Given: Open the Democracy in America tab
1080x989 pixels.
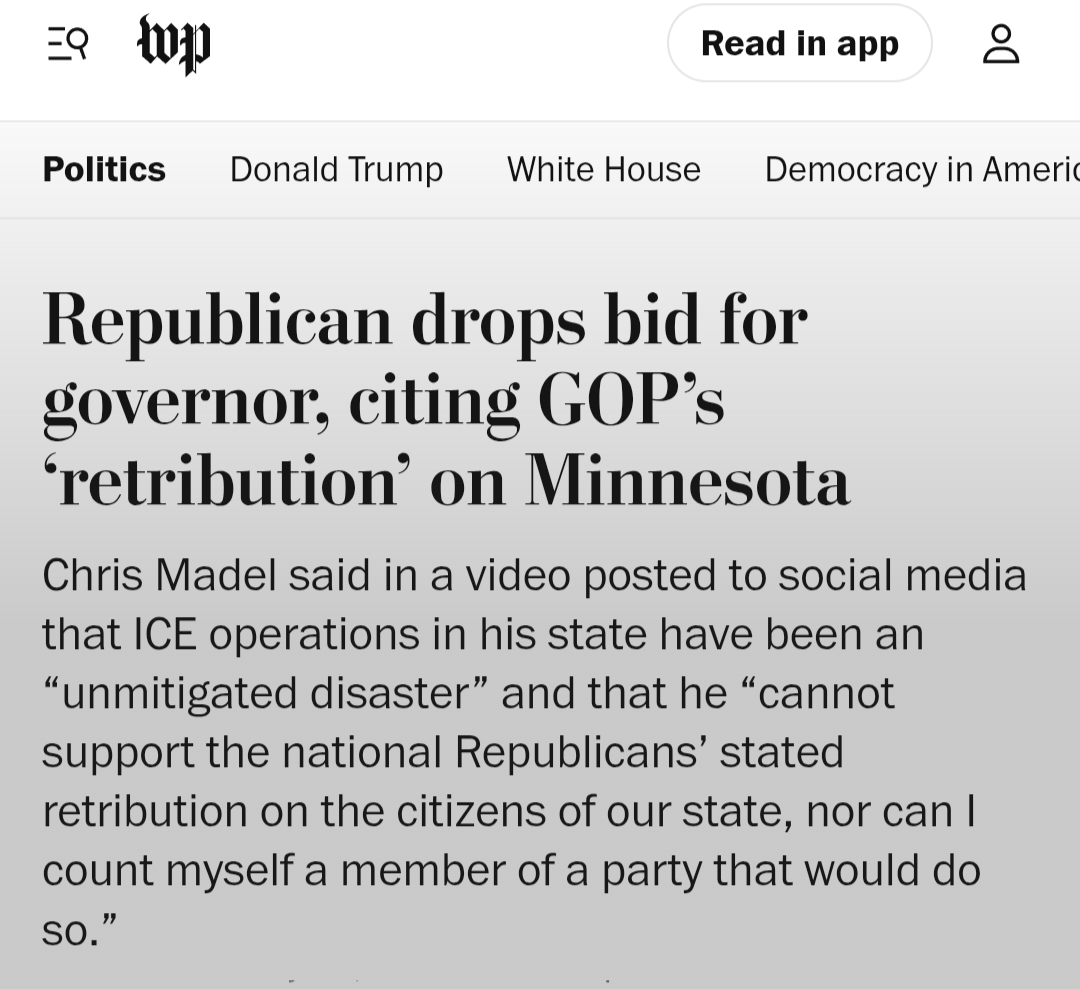Looking at the screenshot, I should pyautogui.click(x=920, y=169).
